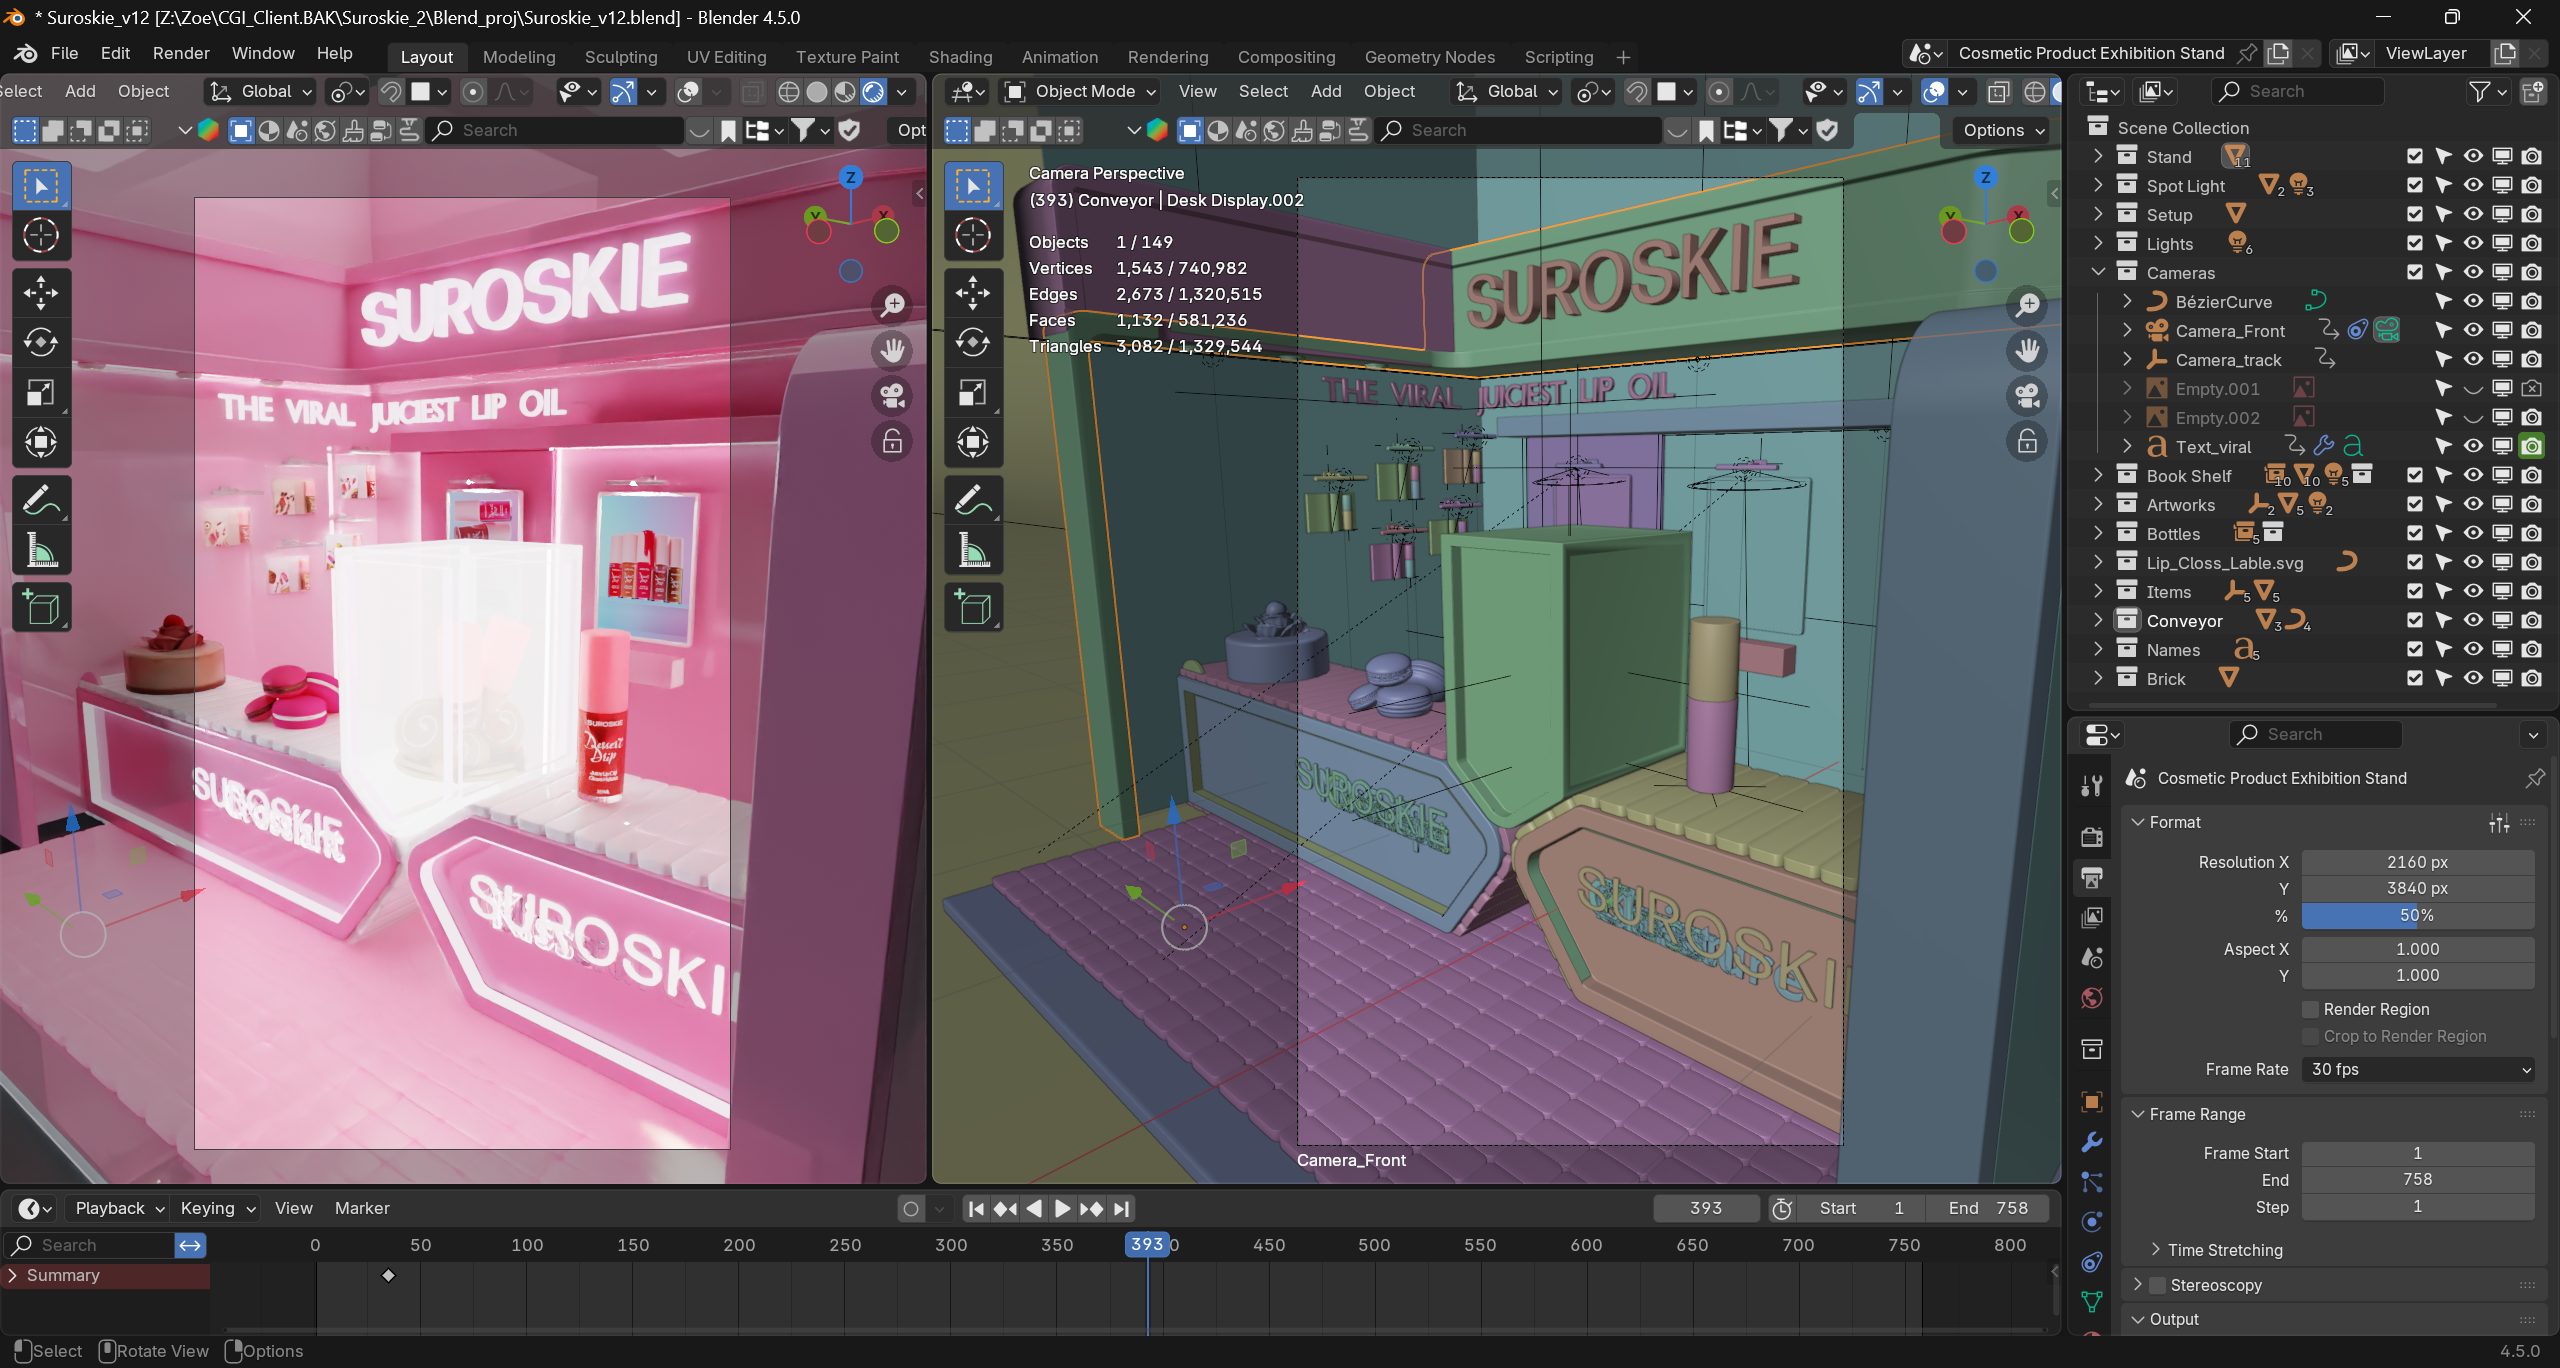Enable the Render Region checkbox

tap(2310, 1009)
